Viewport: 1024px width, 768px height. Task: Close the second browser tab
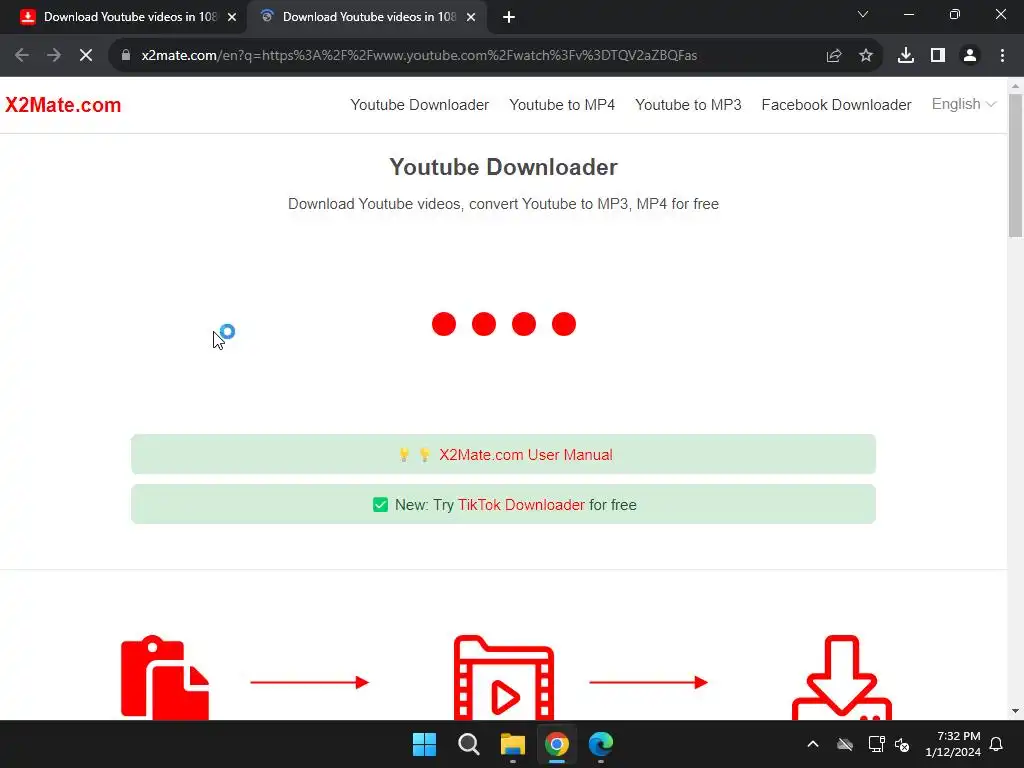[x=471, y=18]
